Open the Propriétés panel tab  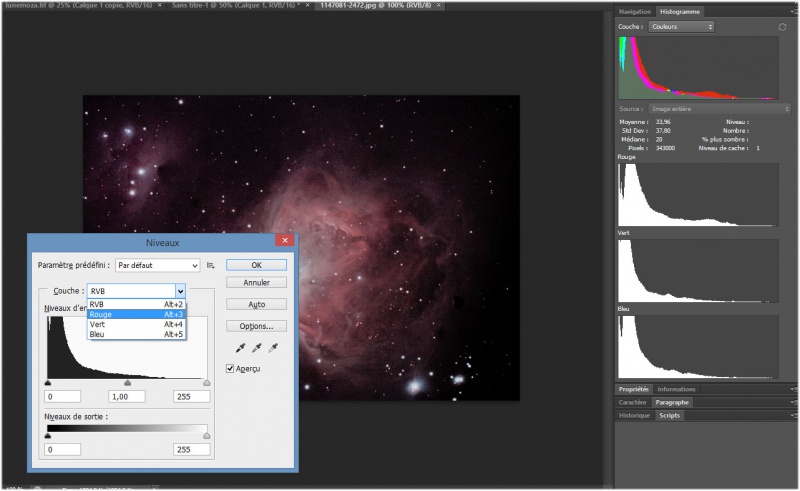[633, 389]
